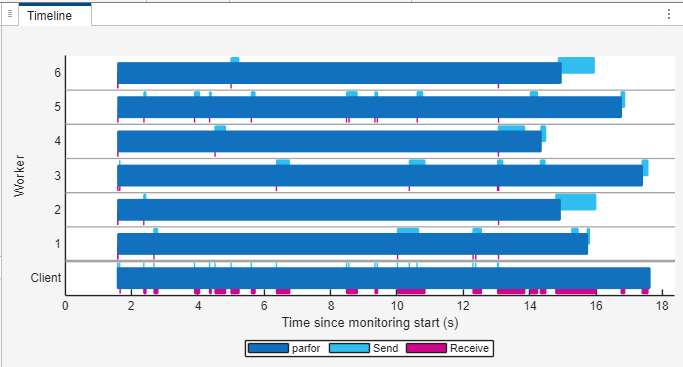Select the Client parfor bar
Image resolution: width=683 pixels, height=367 pixels.
coord(384,278)
